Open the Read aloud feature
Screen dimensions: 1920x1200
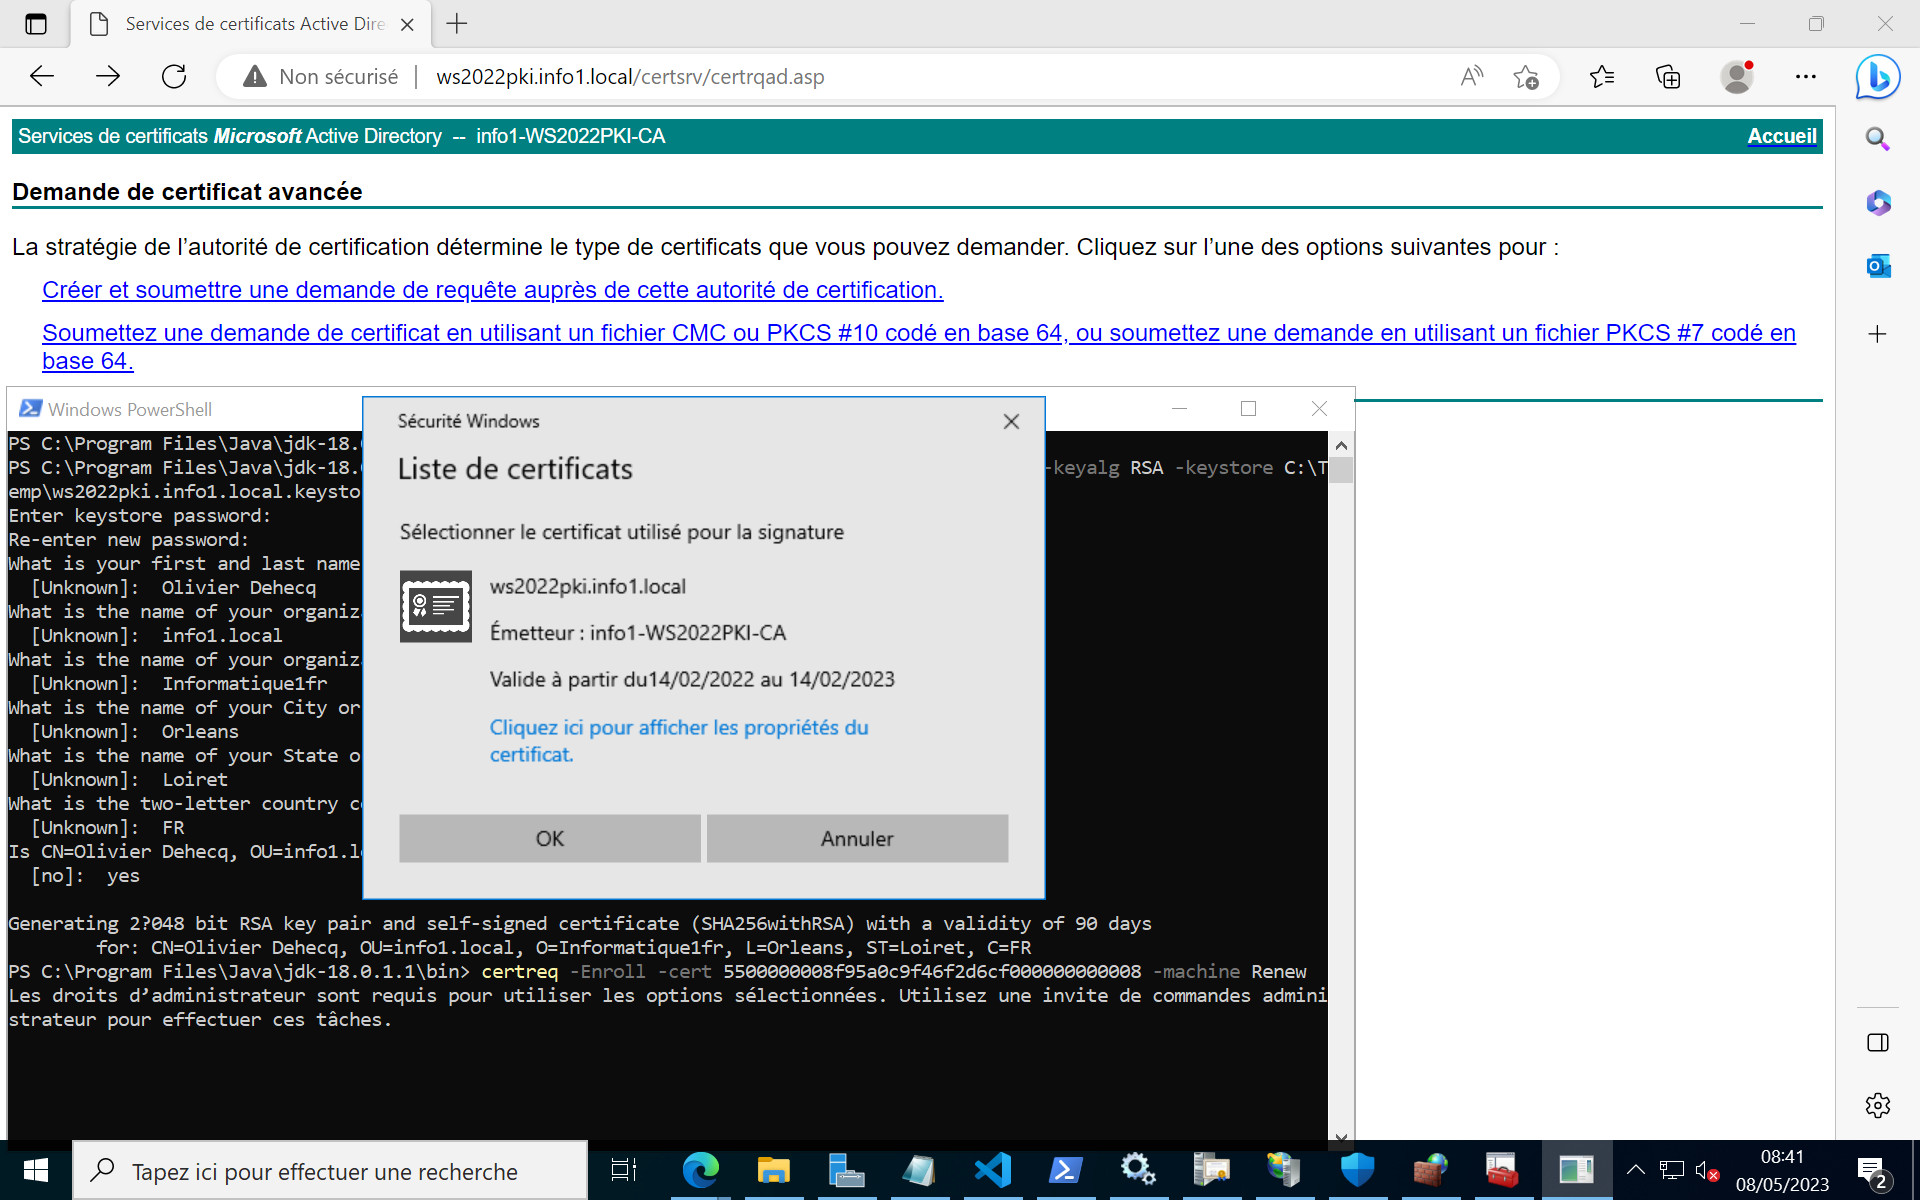1471,77
